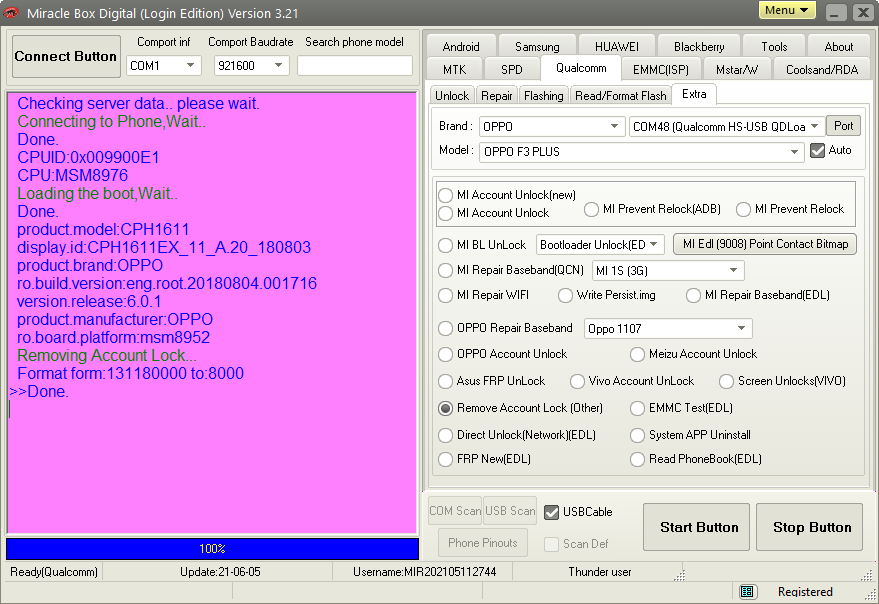Click the Miracle Box app icon in title bar

[11, 12]
